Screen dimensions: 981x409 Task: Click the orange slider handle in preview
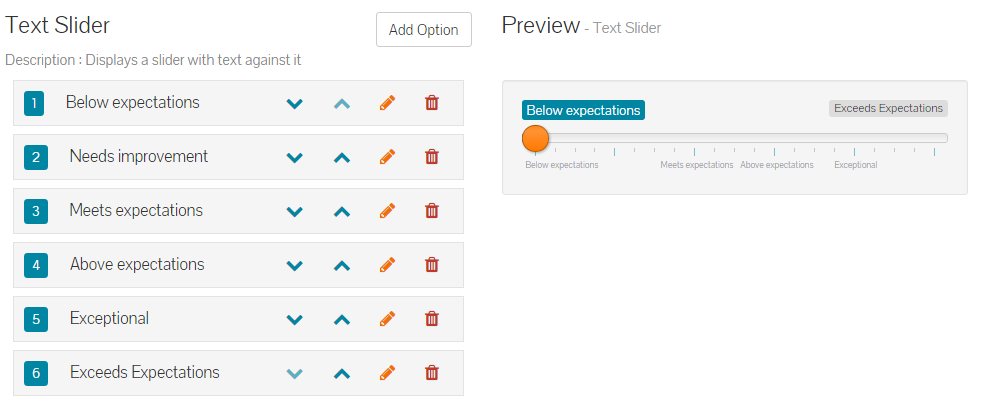(536, 138)
